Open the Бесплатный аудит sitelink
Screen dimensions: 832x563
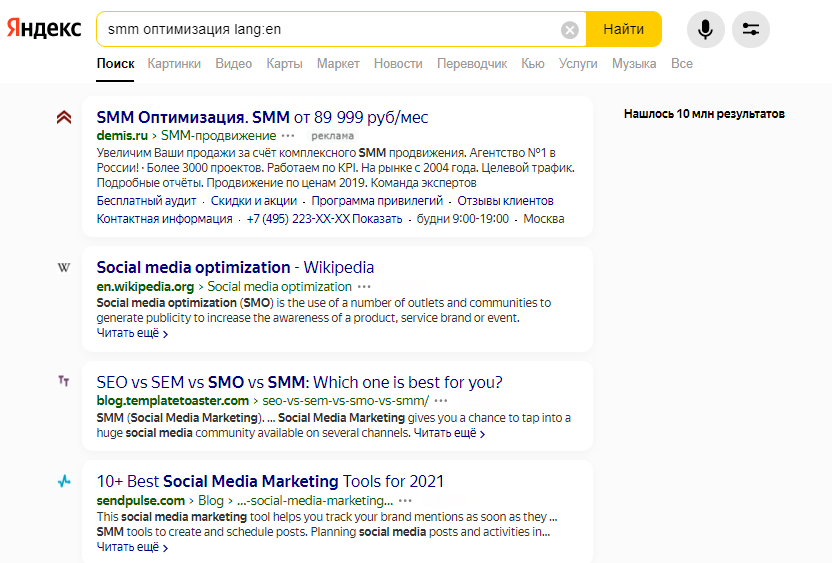[146, 201]
